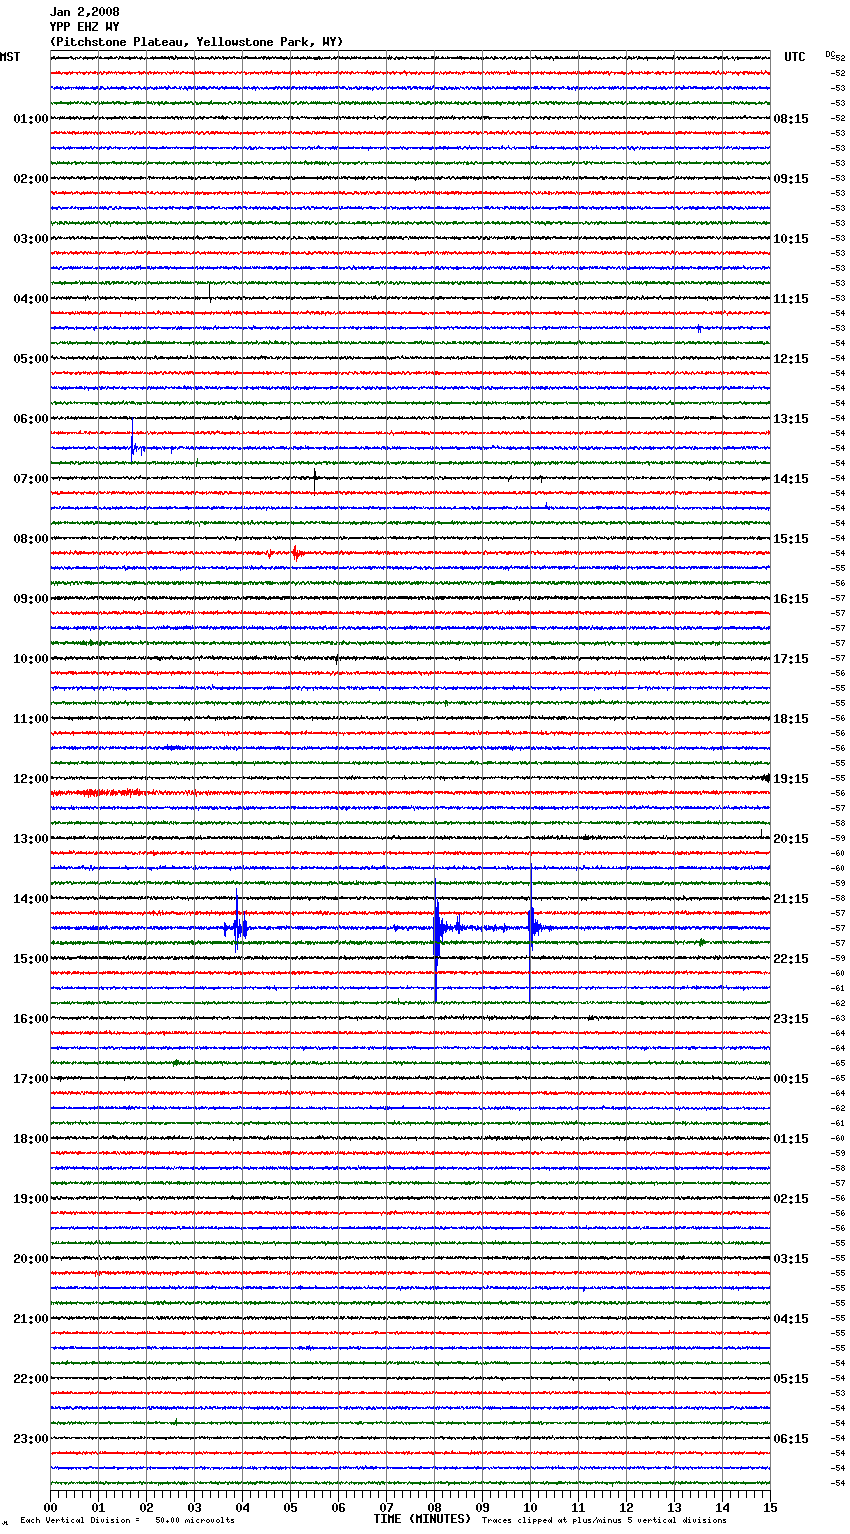Click the DC offset column header

(830, 54)
